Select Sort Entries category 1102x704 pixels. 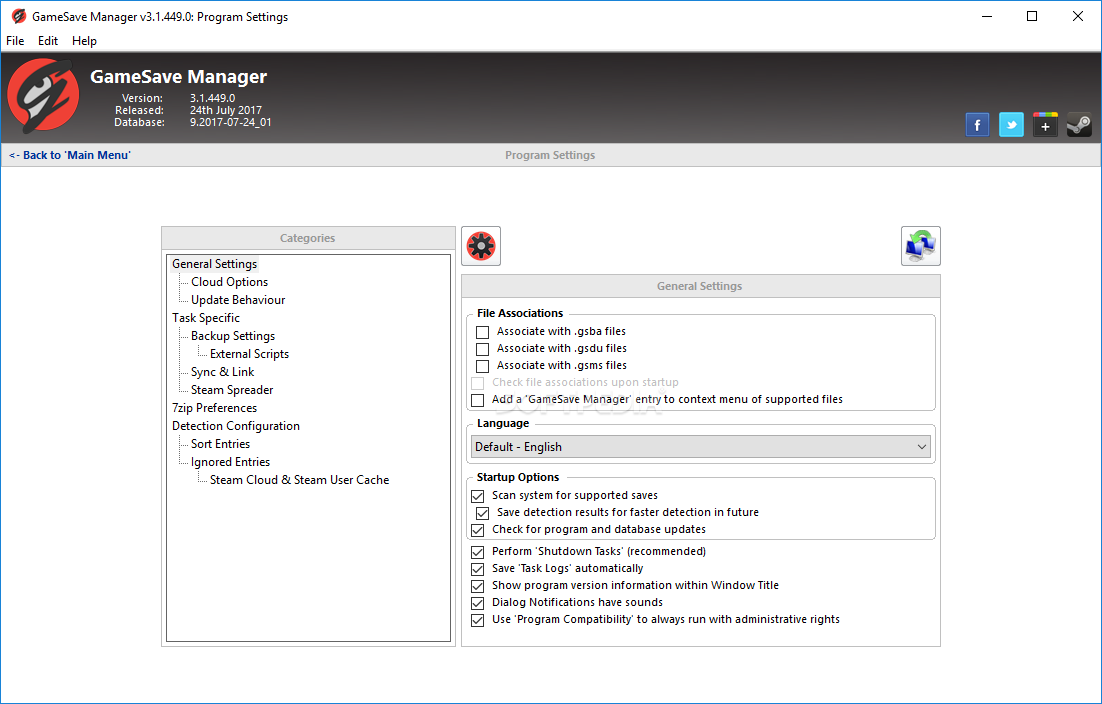(220, 444)
